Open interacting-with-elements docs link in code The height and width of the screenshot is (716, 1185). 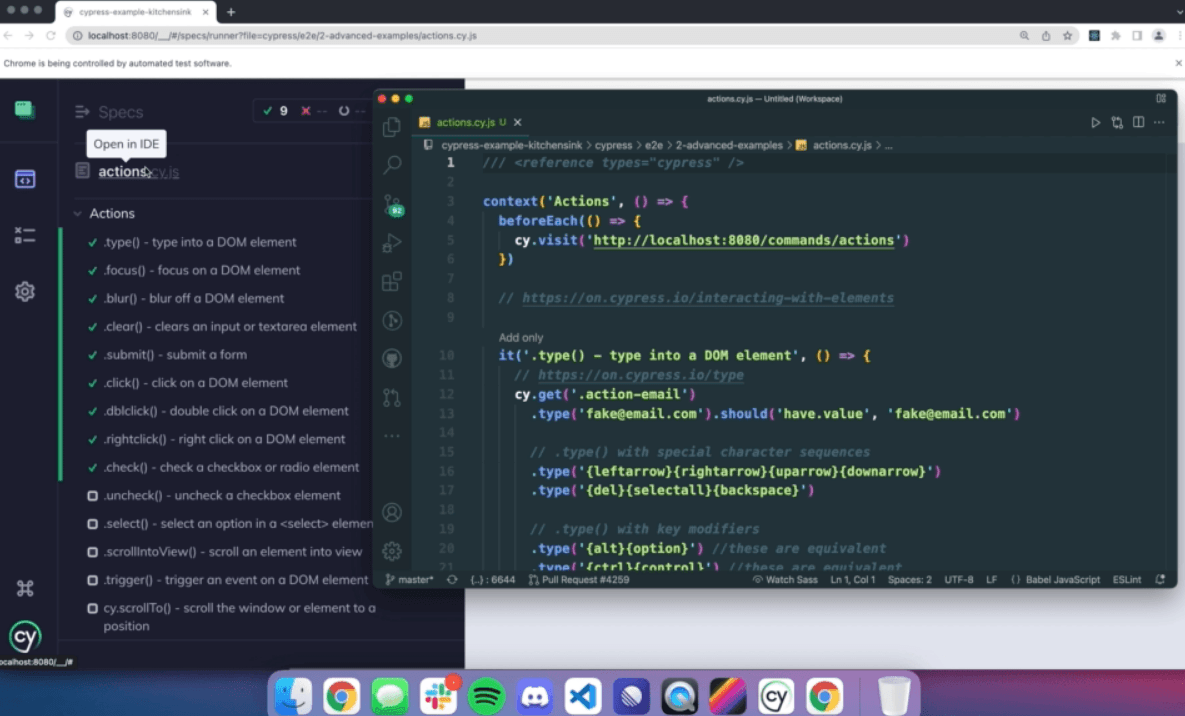pyautogui.click(x=708, y=298)
